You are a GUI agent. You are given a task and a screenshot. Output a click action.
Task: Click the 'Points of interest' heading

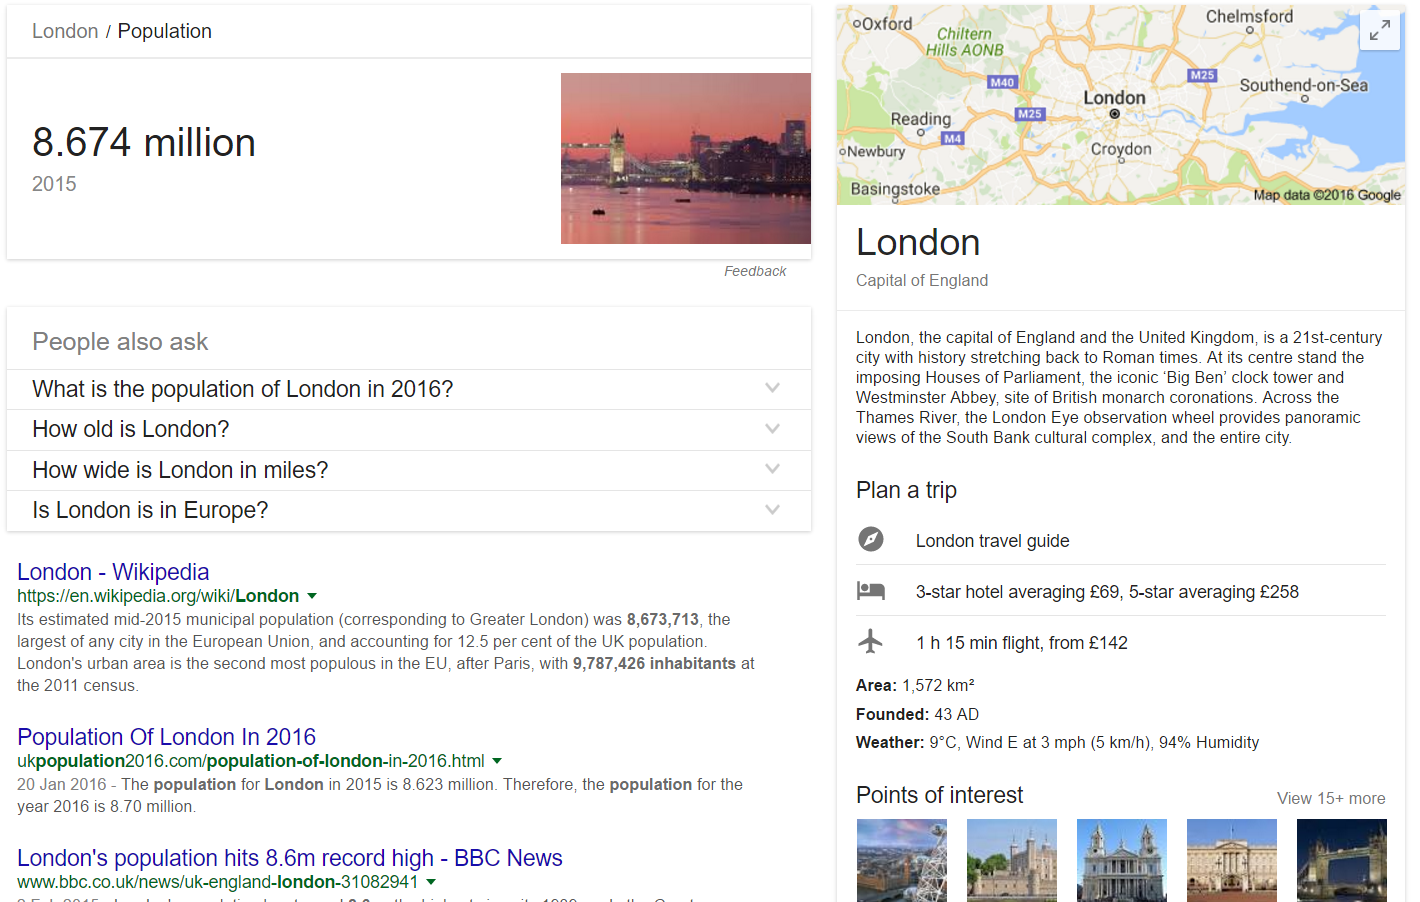tap(939, 795)
